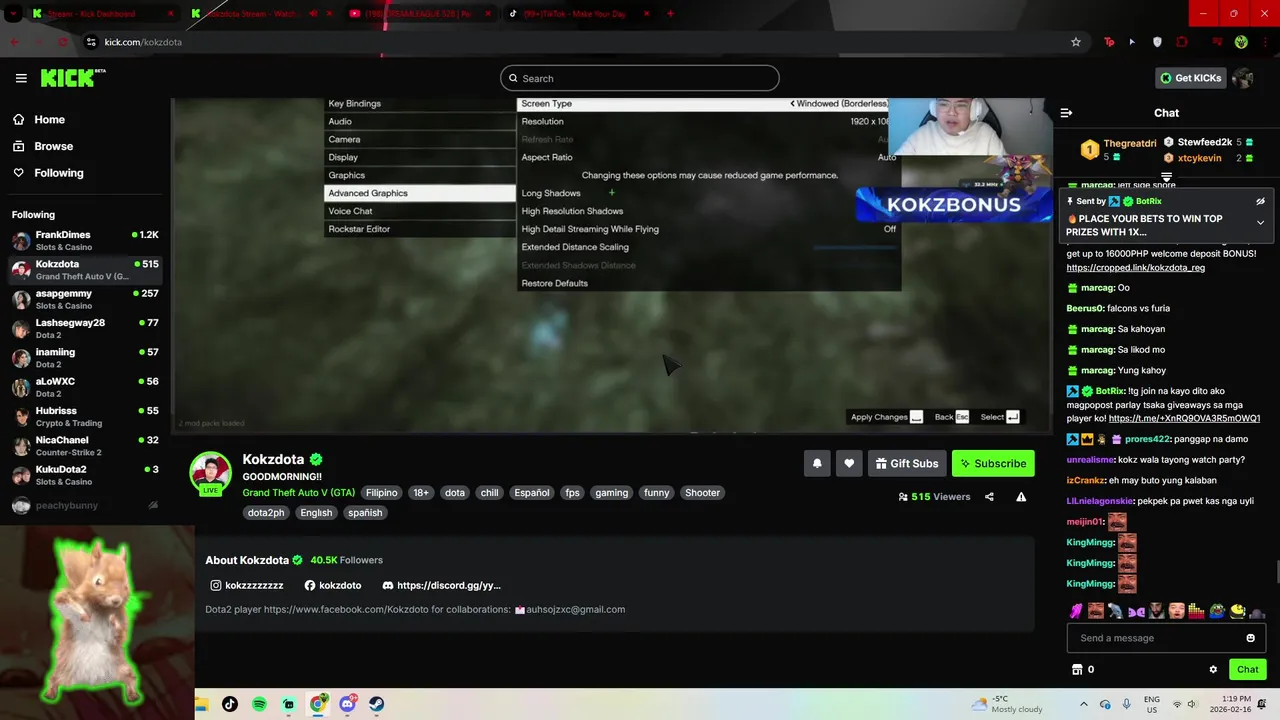Open NicaChanel channel

(85, 445)
